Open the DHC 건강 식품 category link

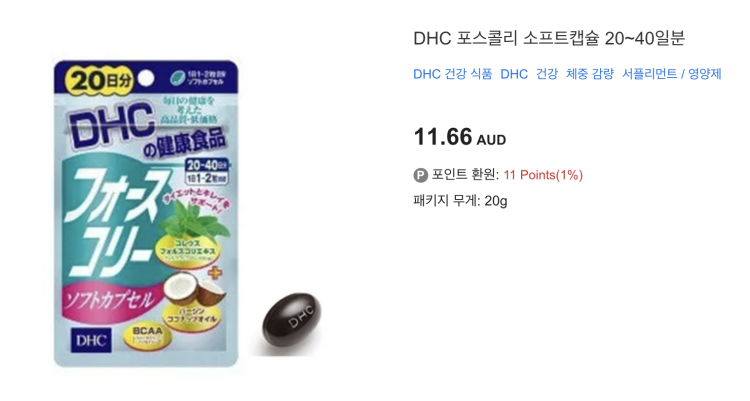click(x=452, y=74)
